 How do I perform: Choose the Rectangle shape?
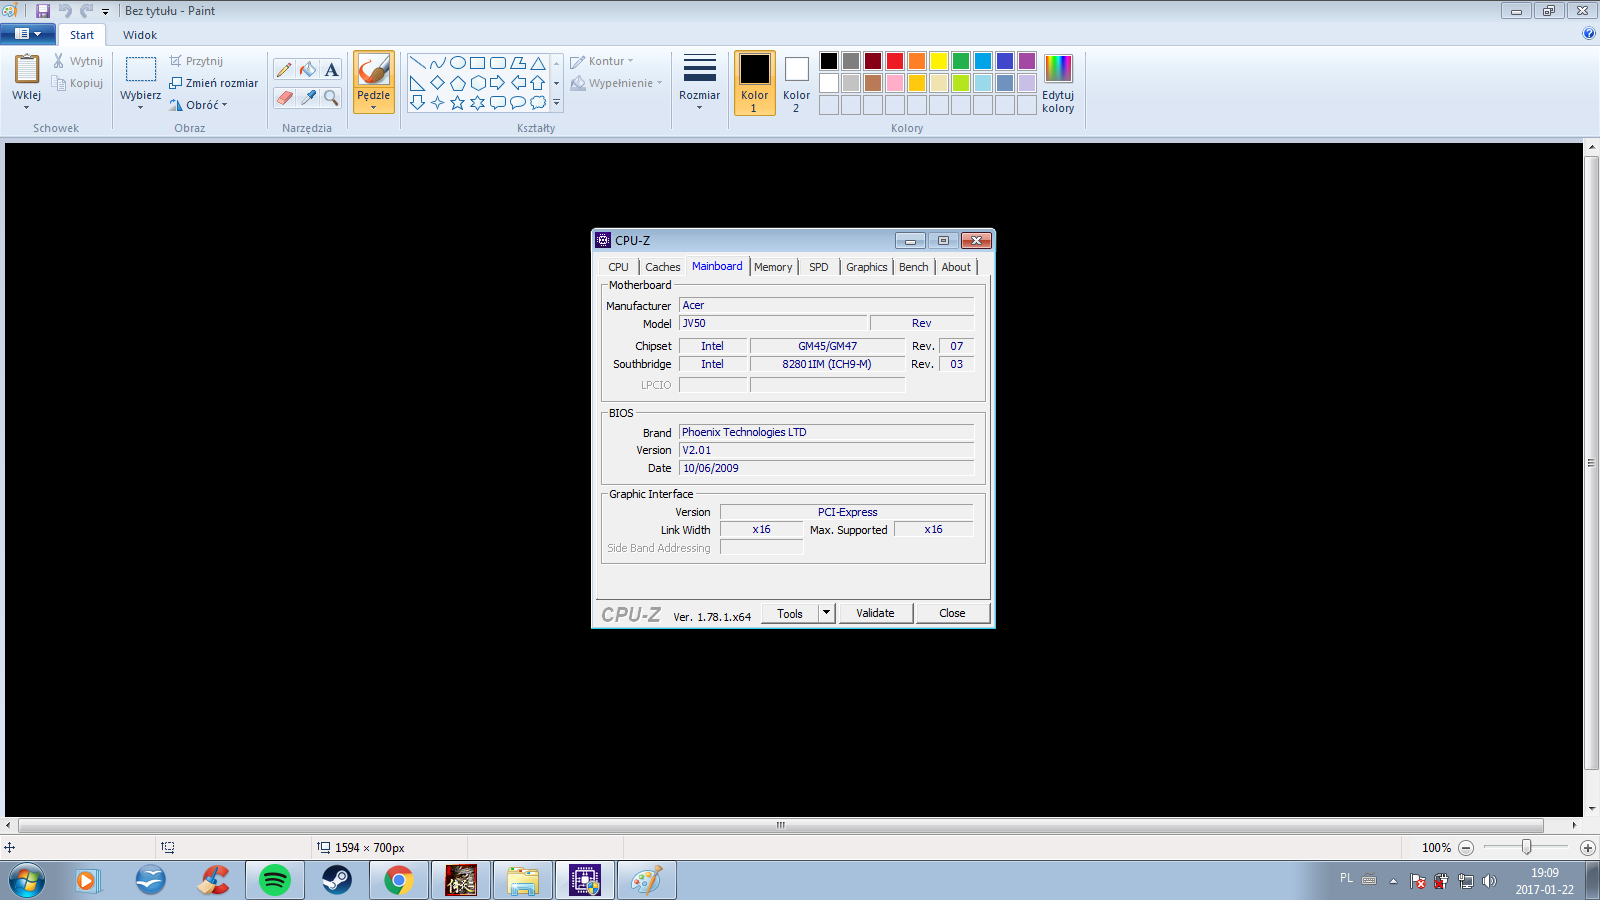click(x=478, y=63)
